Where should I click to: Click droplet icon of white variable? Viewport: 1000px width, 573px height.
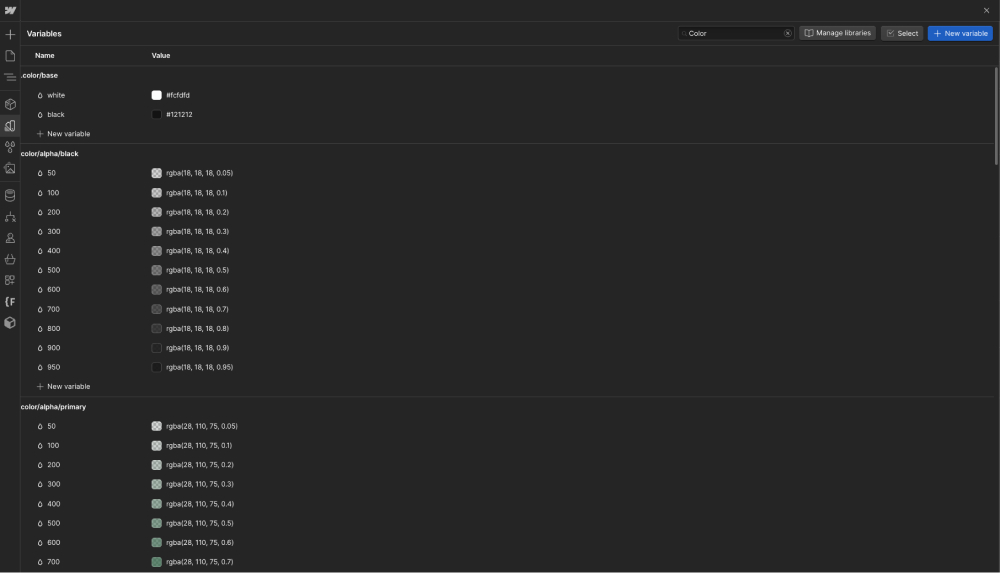point(40,96)
